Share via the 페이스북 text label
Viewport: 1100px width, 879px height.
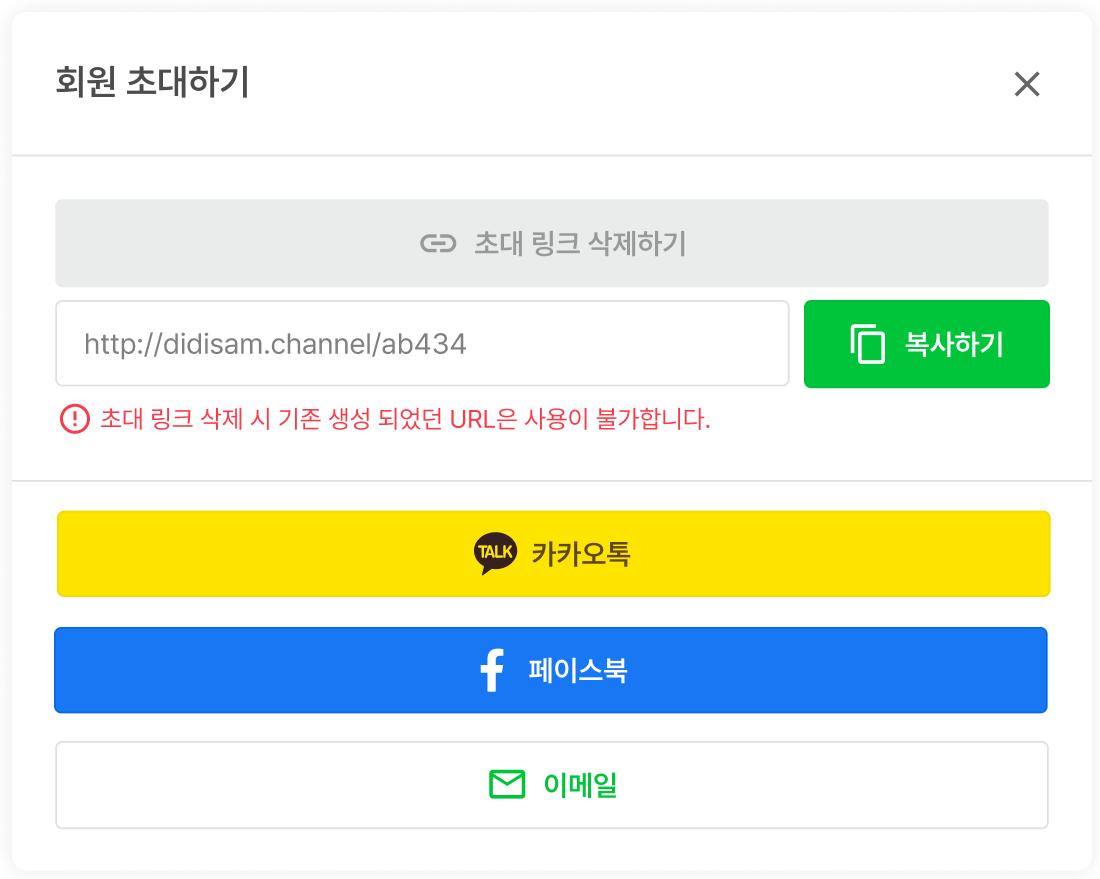point(578,670)
